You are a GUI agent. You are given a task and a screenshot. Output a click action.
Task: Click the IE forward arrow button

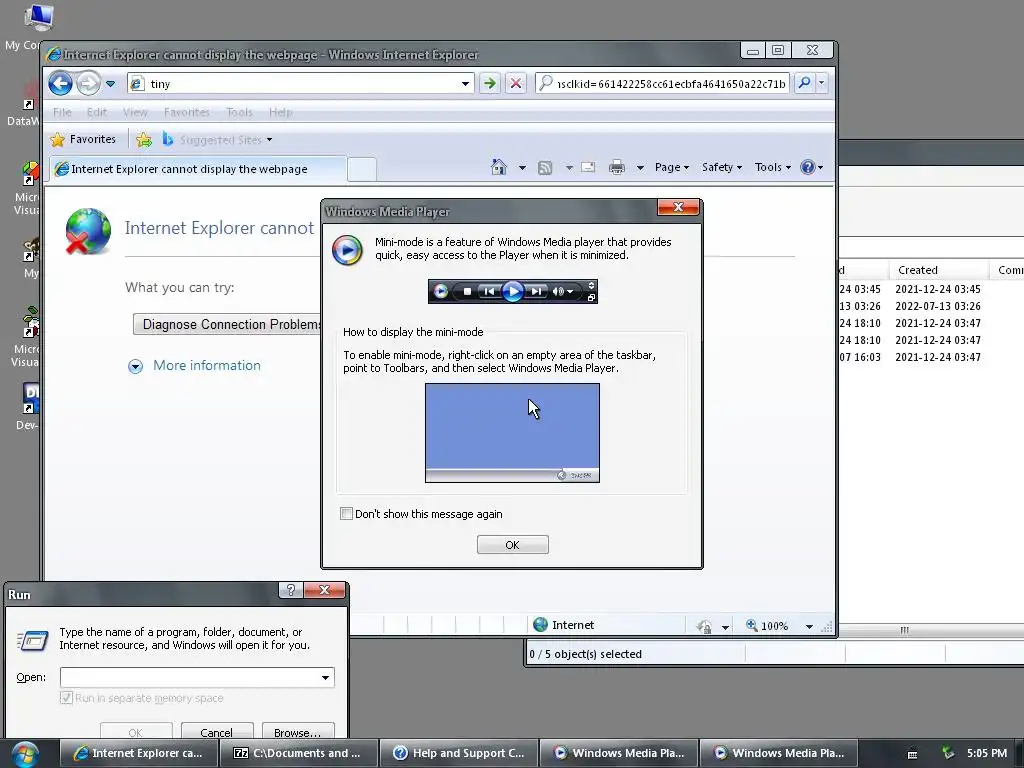pyautogui.click(x=88, y=84)
